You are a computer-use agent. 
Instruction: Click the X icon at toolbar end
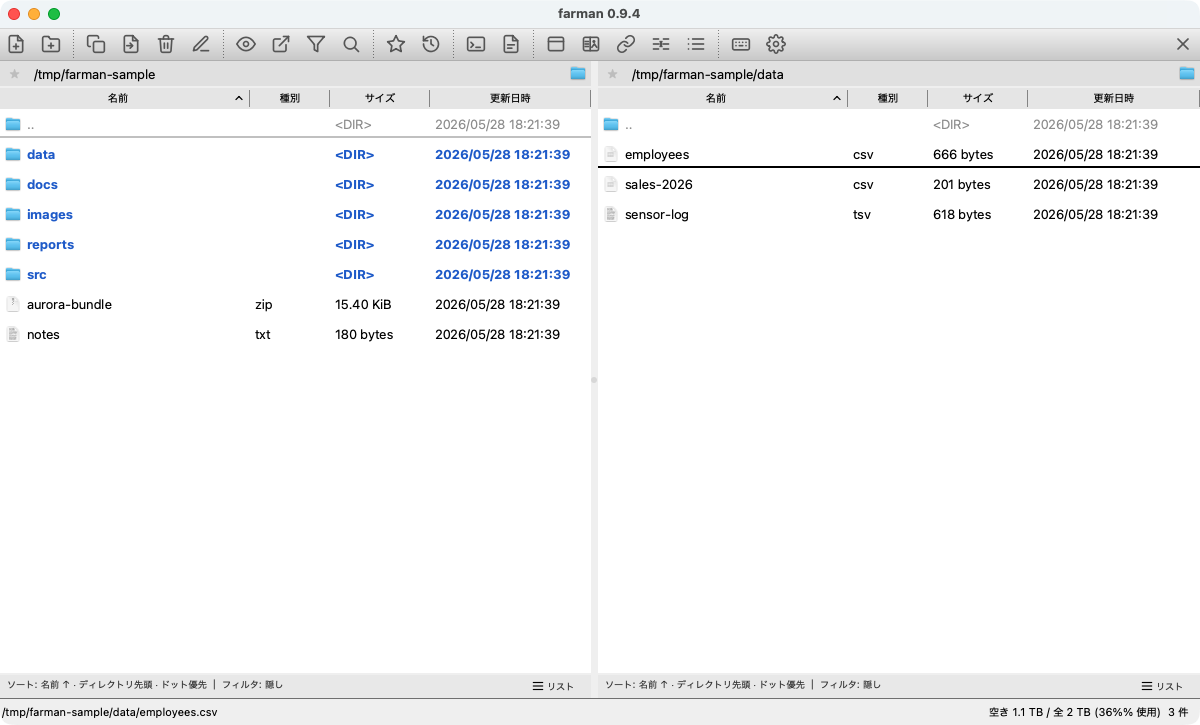1183,44
